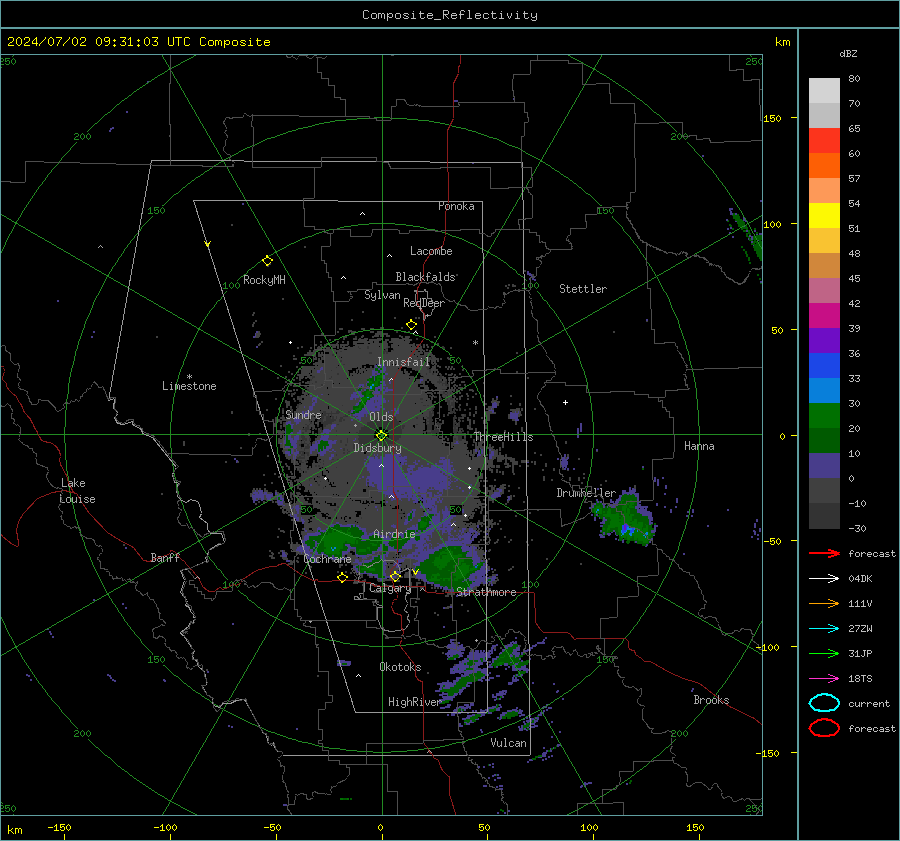Click the Sundre label
The height and width of the screenshot is (841, 900).
(x=303, y=414)
